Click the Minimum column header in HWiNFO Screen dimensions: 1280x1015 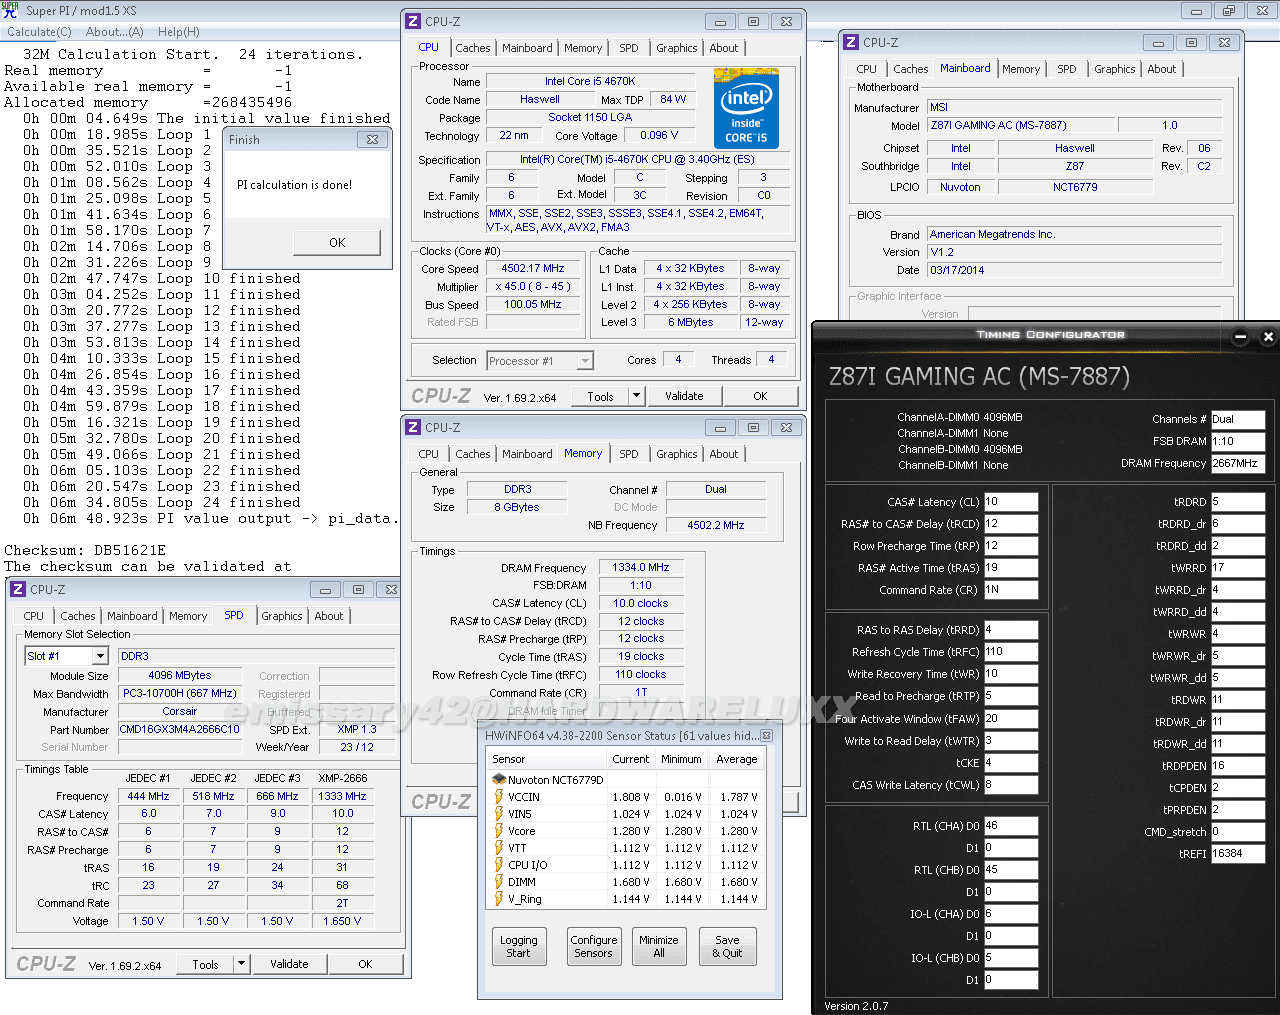[681, 759]
